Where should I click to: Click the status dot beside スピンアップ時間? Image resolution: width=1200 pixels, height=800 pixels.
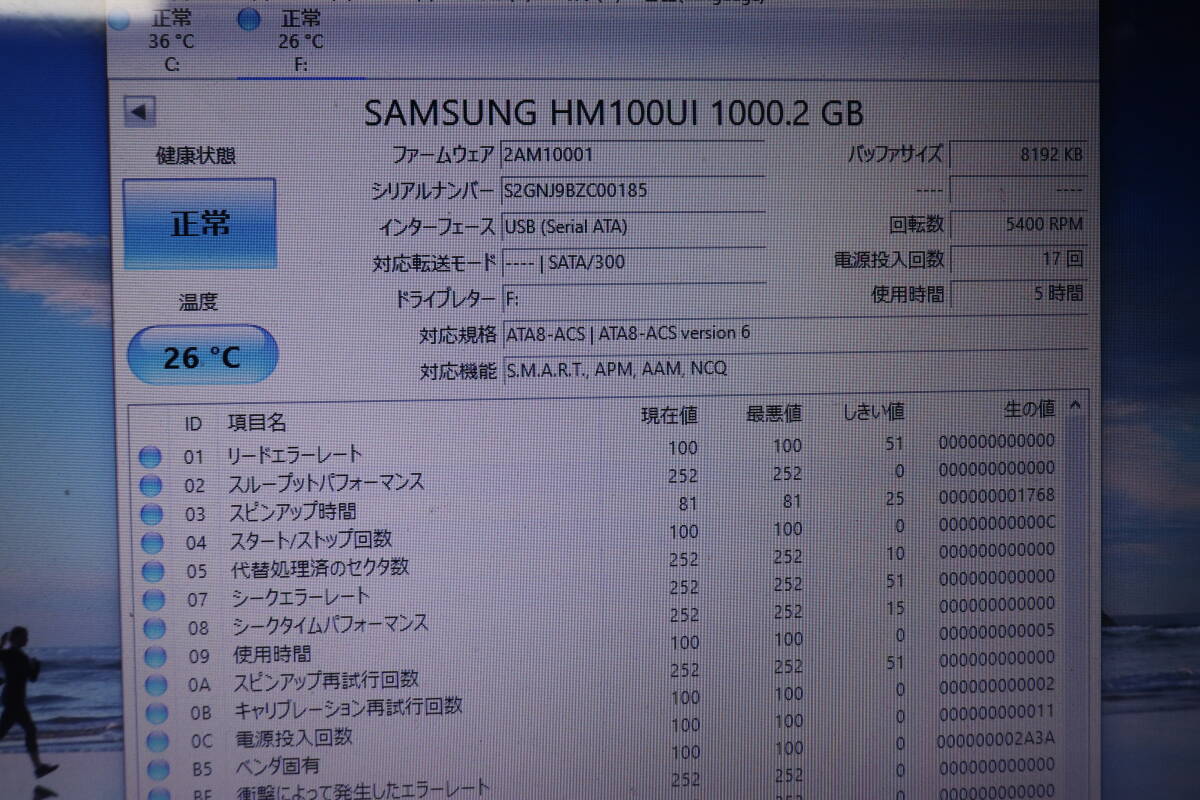pyautogui.click(x=152, y=514)
